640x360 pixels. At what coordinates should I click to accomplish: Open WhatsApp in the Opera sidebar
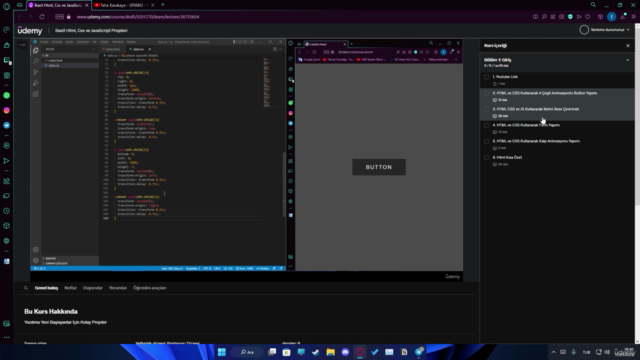tap(7, 96)
